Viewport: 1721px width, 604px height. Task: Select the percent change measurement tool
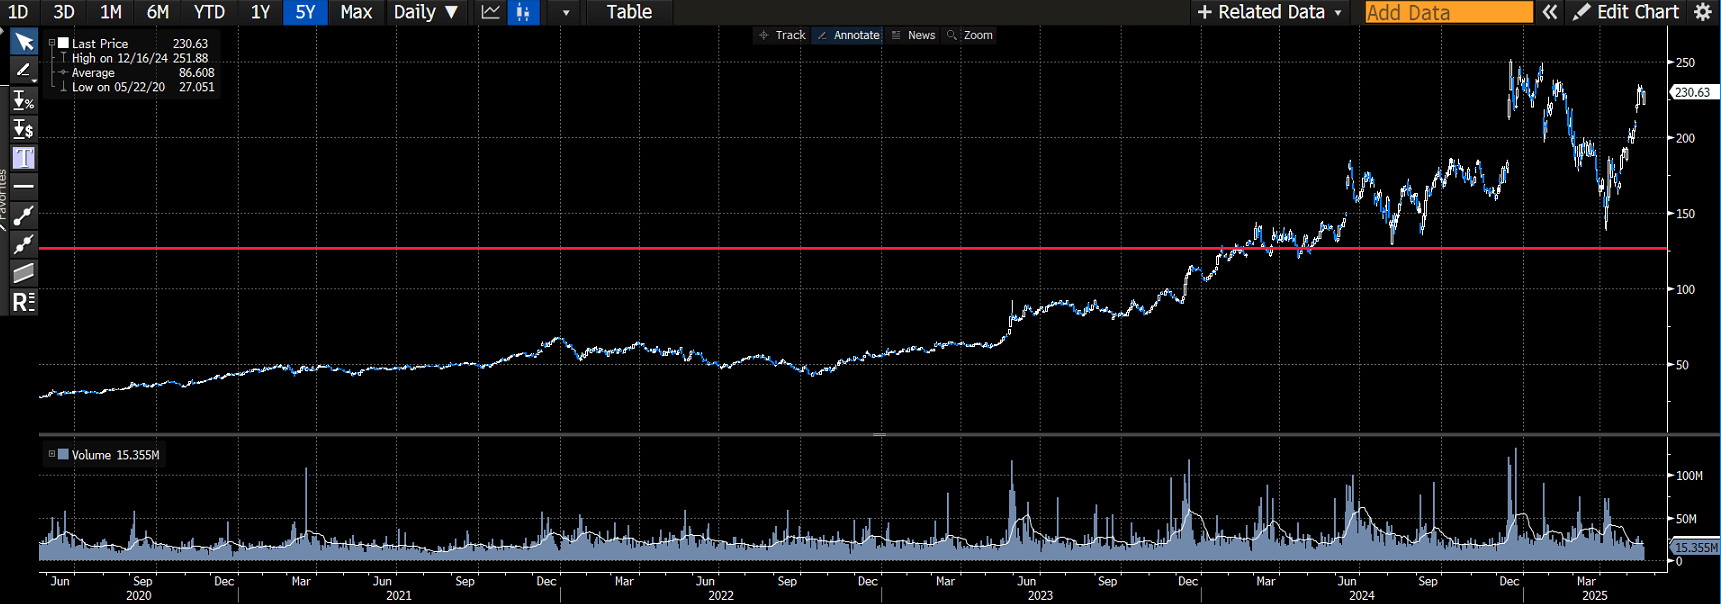tap(23, 100)
